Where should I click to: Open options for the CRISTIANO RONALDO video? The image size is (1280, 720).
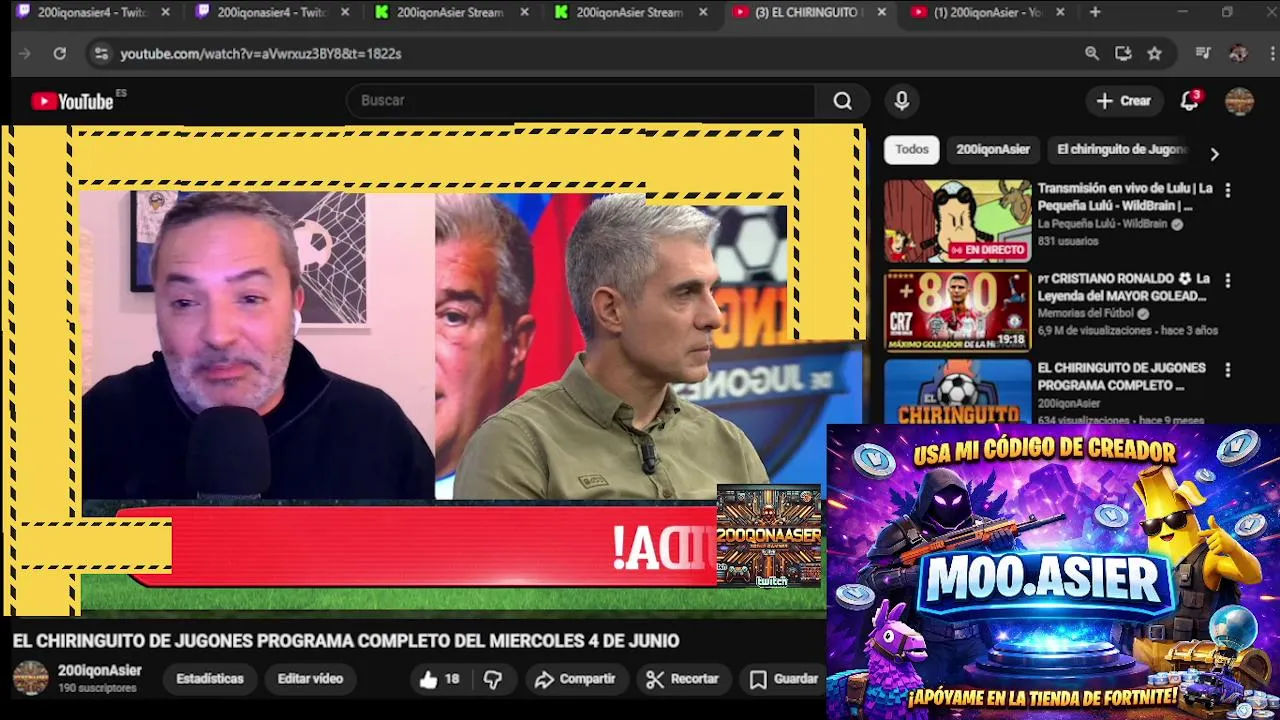coord(1228,280)
